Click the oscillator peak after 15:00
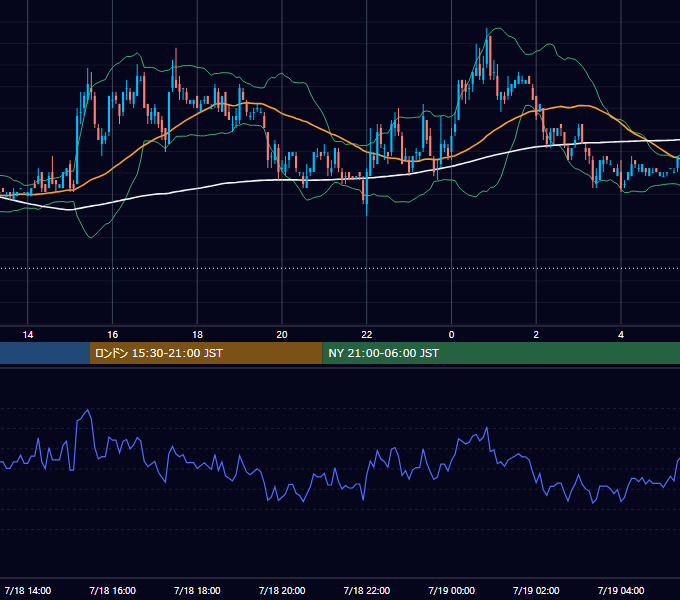Image resolution: width=680 pixels, height=600 pixels. (x=88, y=410)
